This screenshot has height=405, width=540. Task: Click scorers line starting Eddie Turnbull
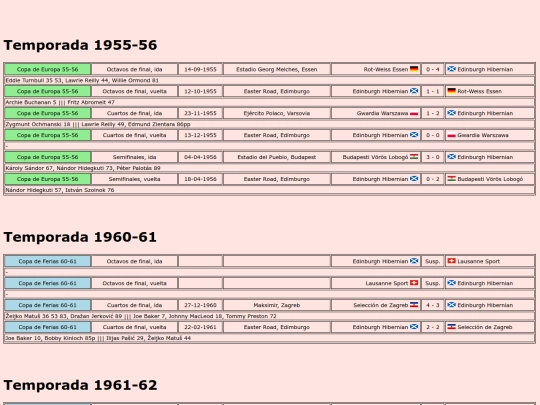click(269, 80)
